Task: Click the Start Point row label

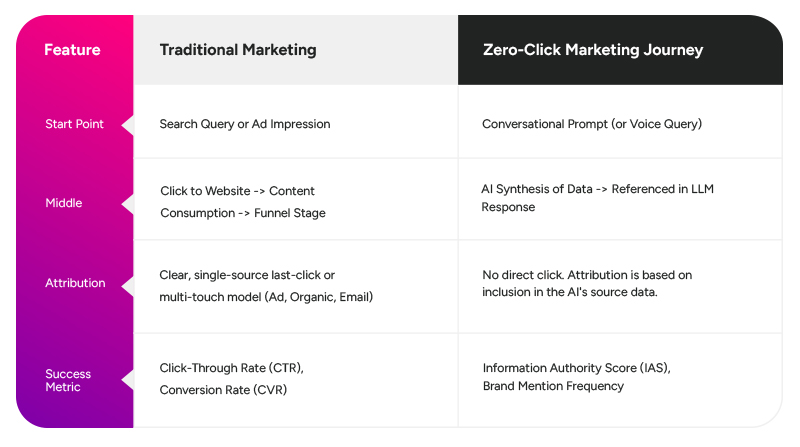Action: tap(74, 125)
